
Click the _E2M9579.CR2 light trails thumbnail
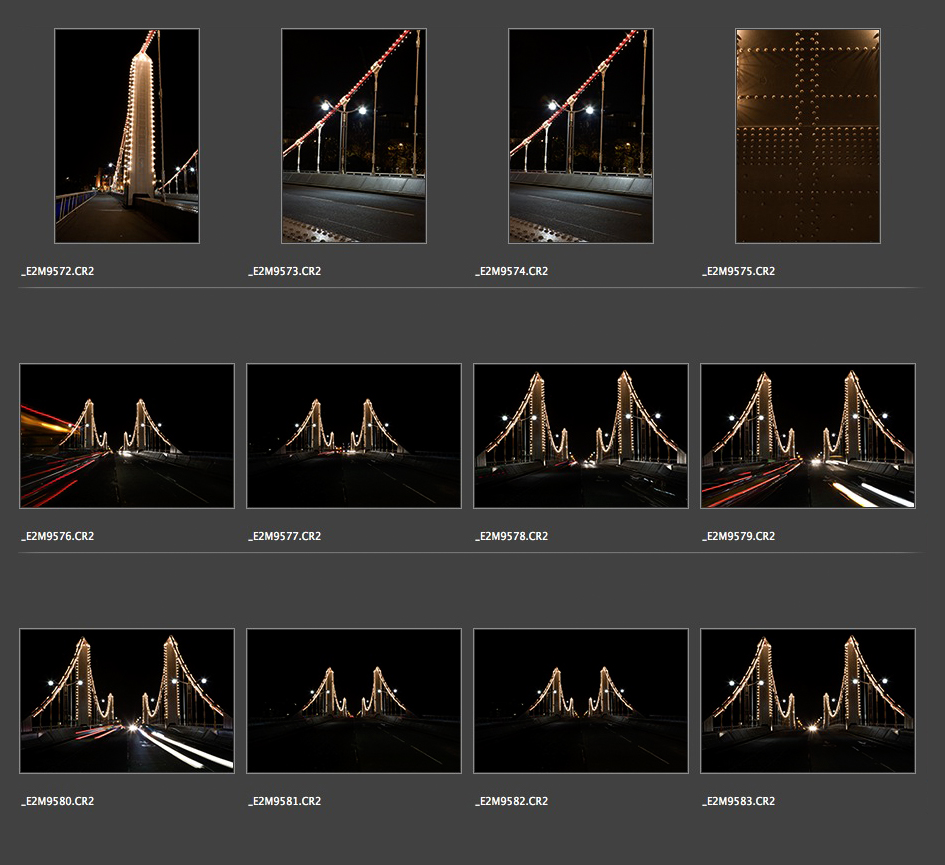pyautogui.click(x=808, y=436)
